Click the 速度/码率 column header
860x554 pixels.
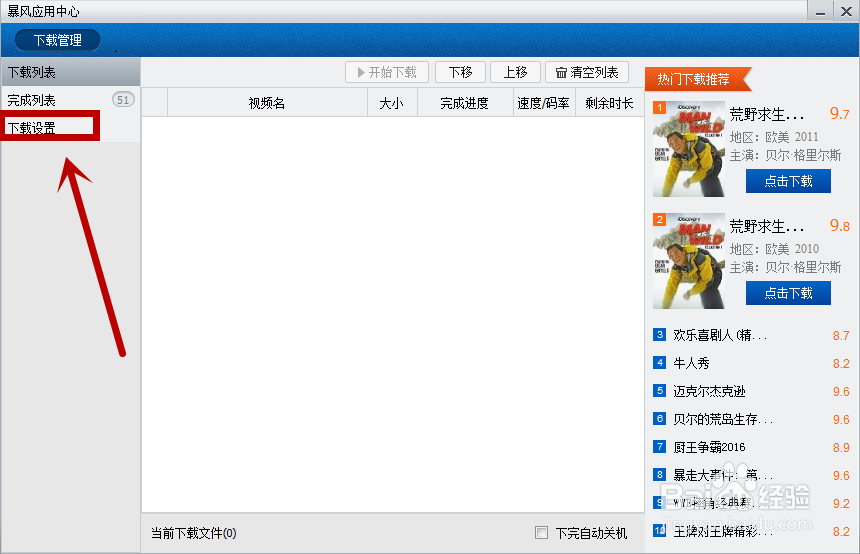coord(544,103)
